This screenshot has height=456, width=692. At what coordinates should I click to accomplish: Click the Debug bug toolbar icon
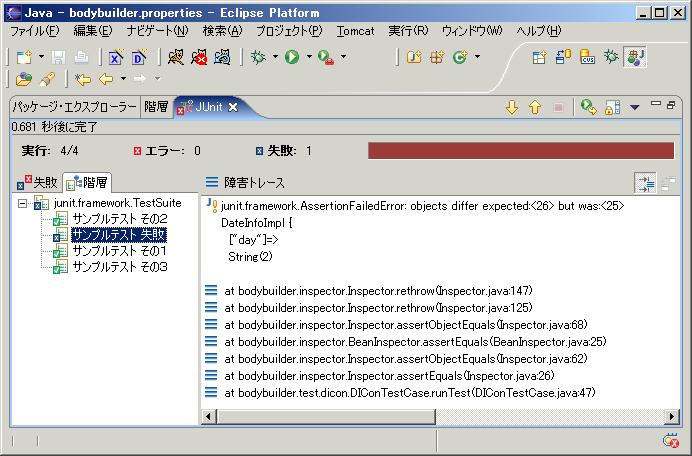(258, 57)
